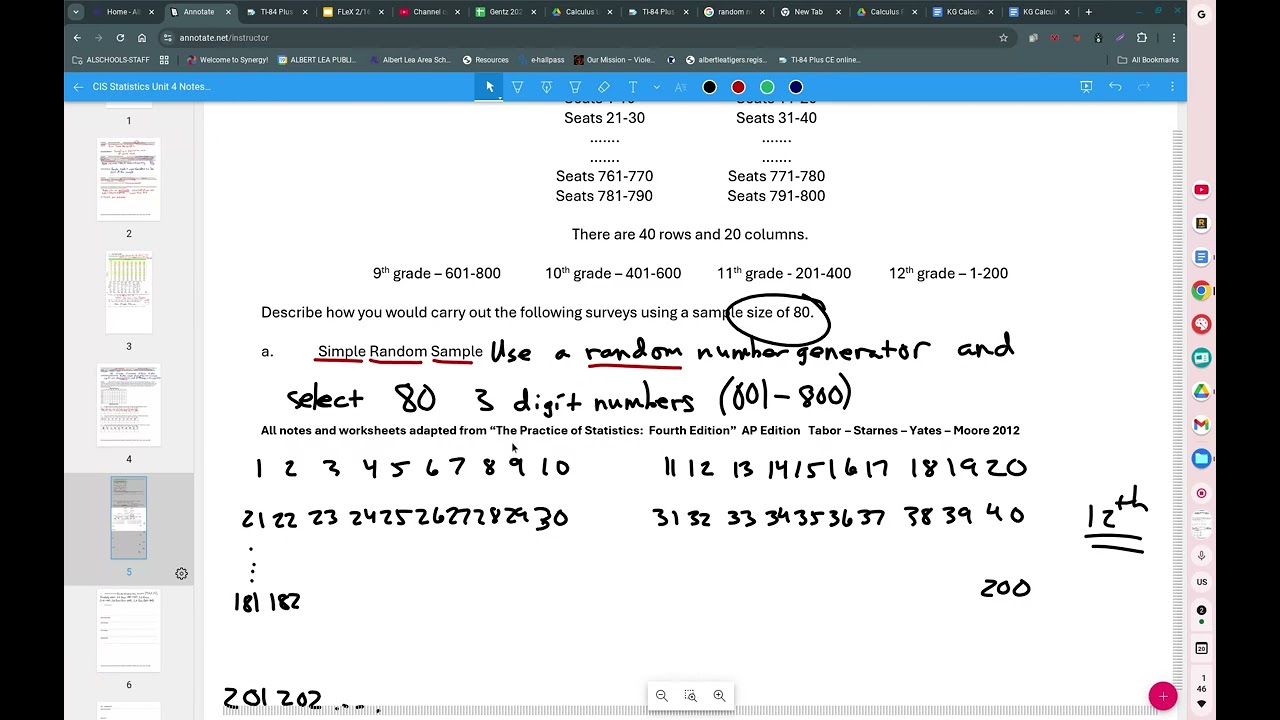Open page 2 thumbnail
1280x720 pixels.
click(x=128, y=180)
